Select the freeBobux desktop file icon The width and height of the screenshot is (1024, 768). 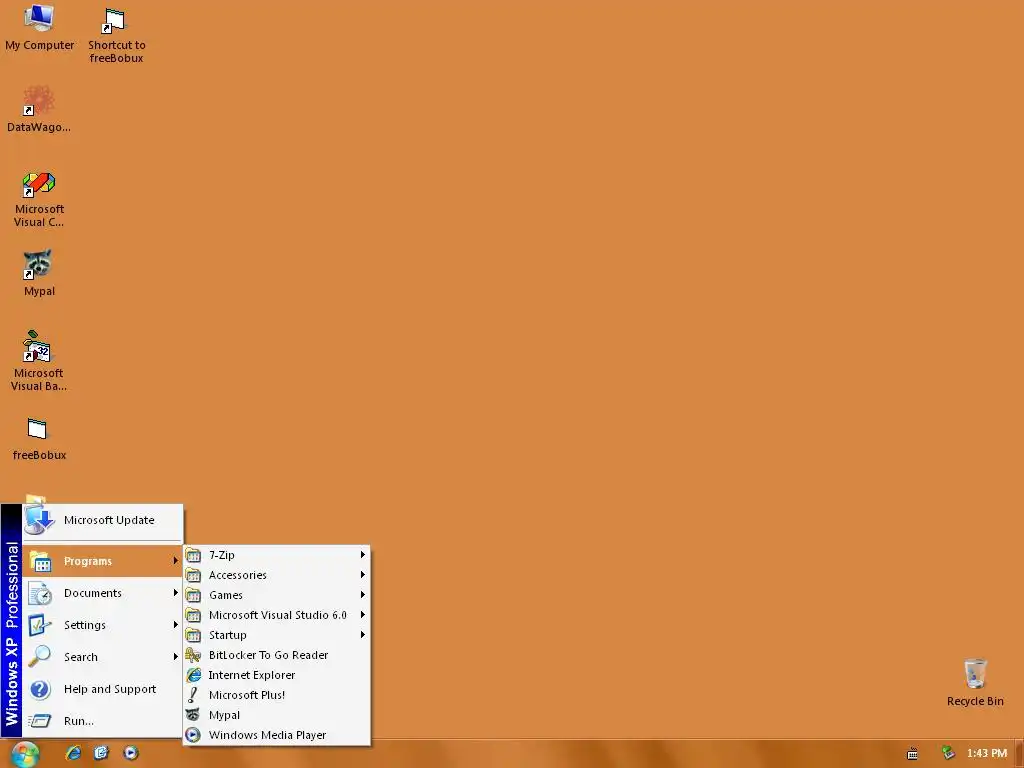point(39,439)
